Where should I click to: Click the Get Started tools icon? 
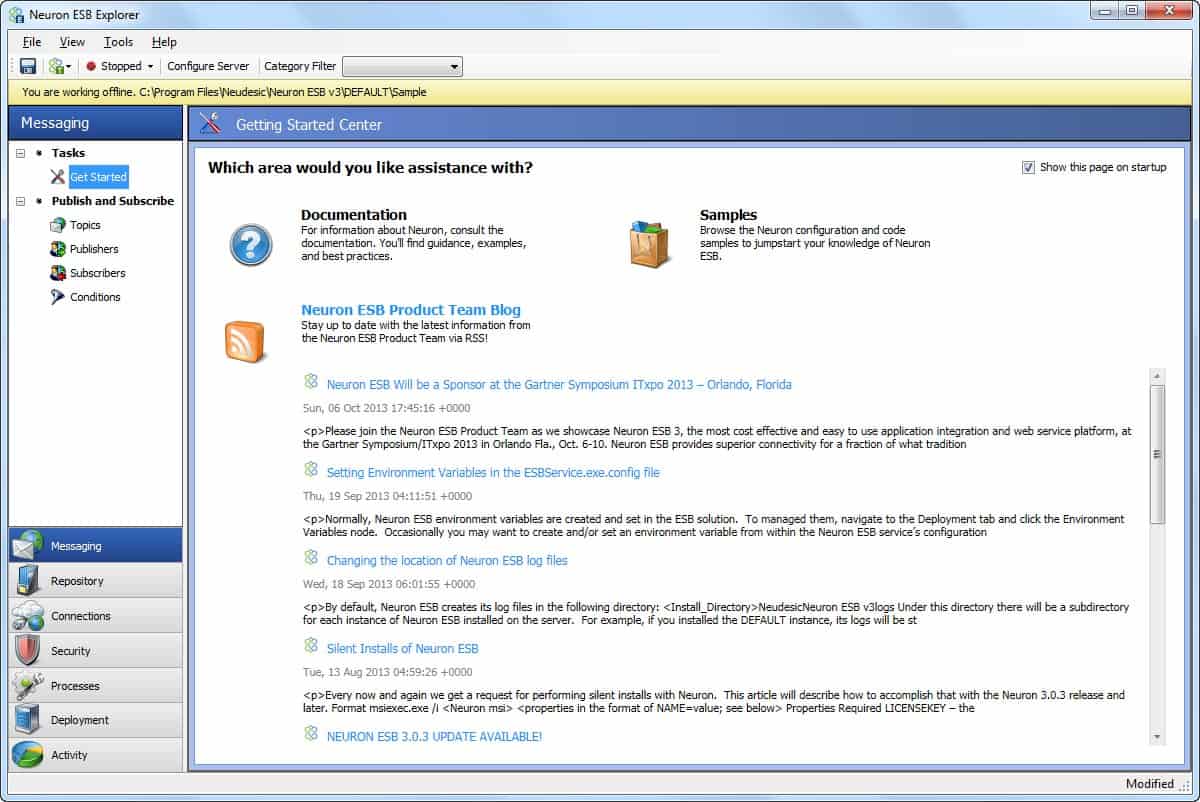click(x=58, y=177)
